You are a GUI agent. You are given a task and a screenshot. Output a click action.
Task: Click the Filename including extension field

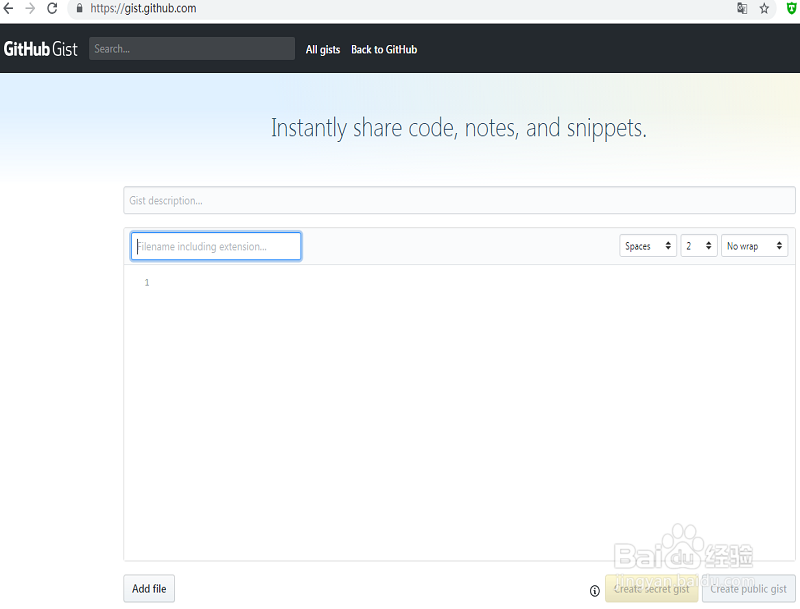pyautogui.click(x=216, y=246)
